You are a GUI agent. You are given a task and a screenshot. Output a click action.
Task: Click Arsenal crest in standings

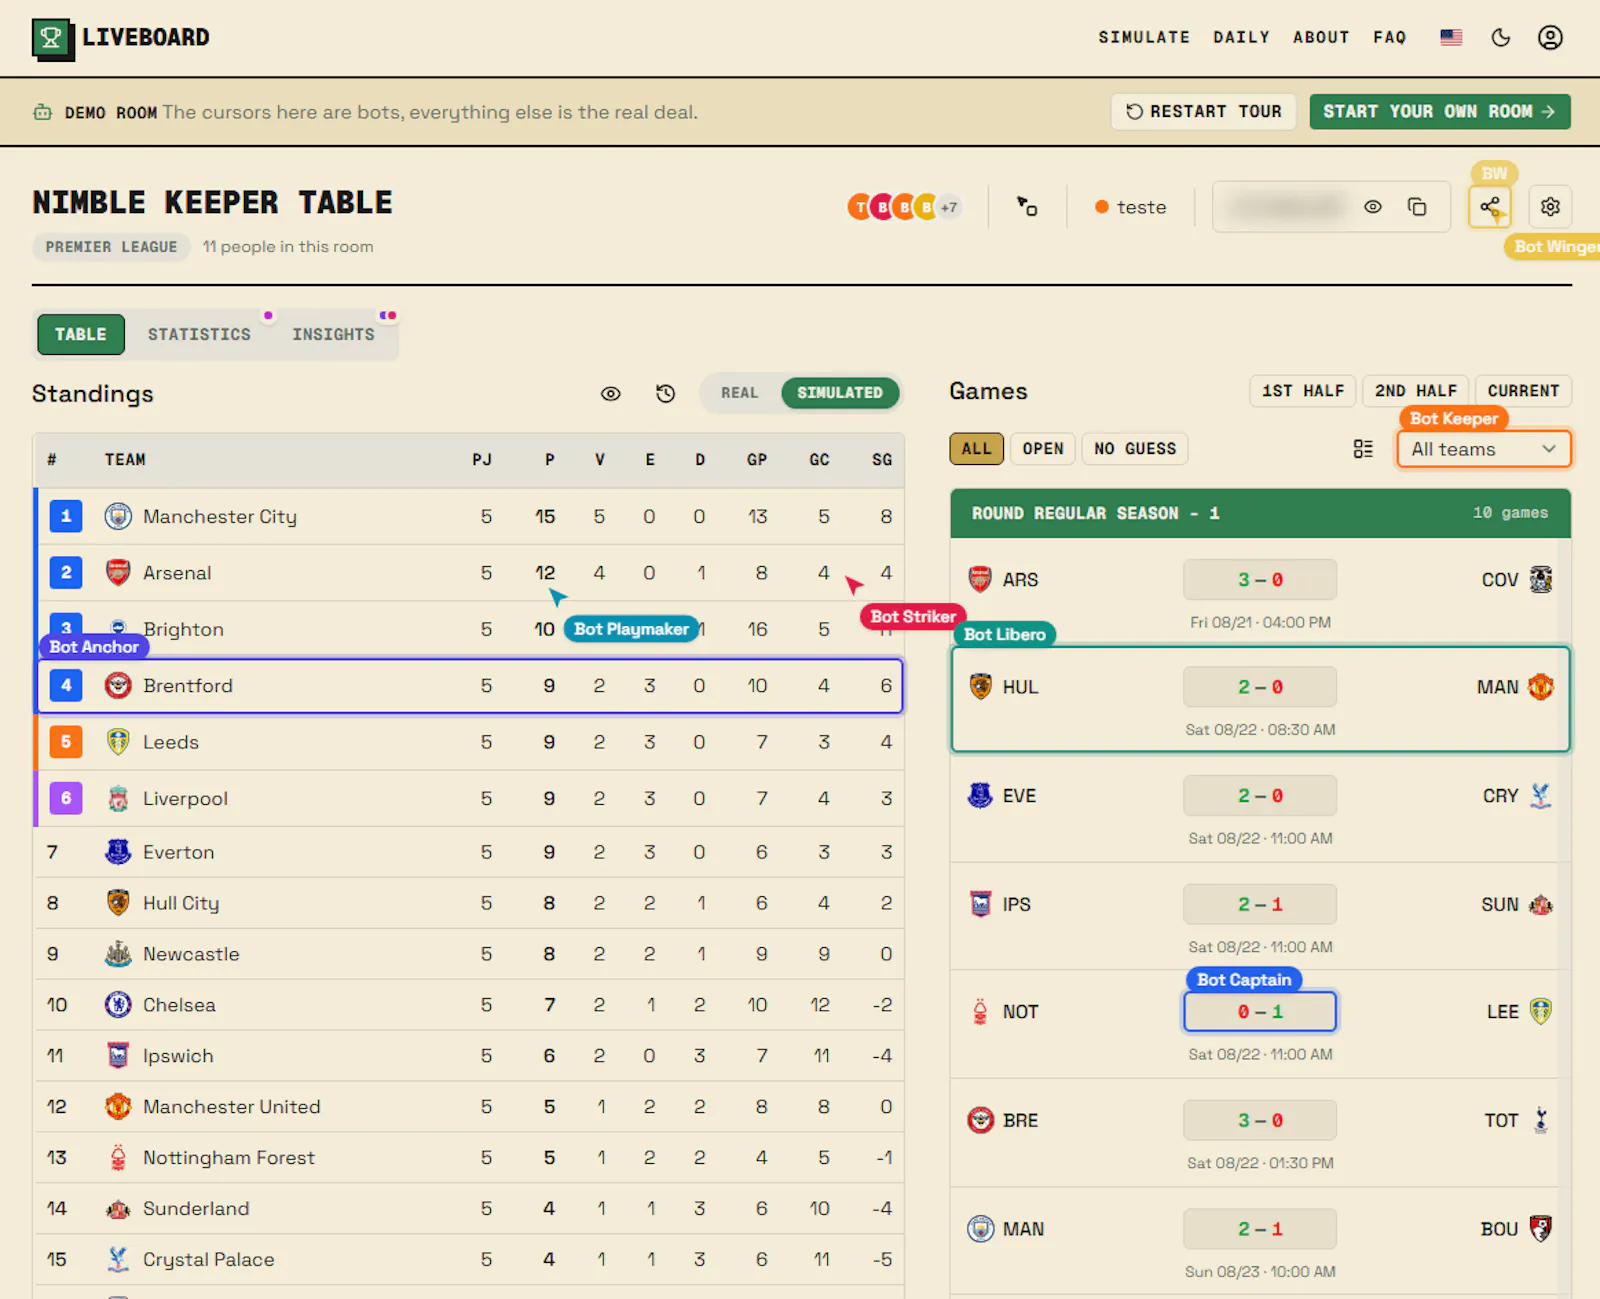point(118,572)
